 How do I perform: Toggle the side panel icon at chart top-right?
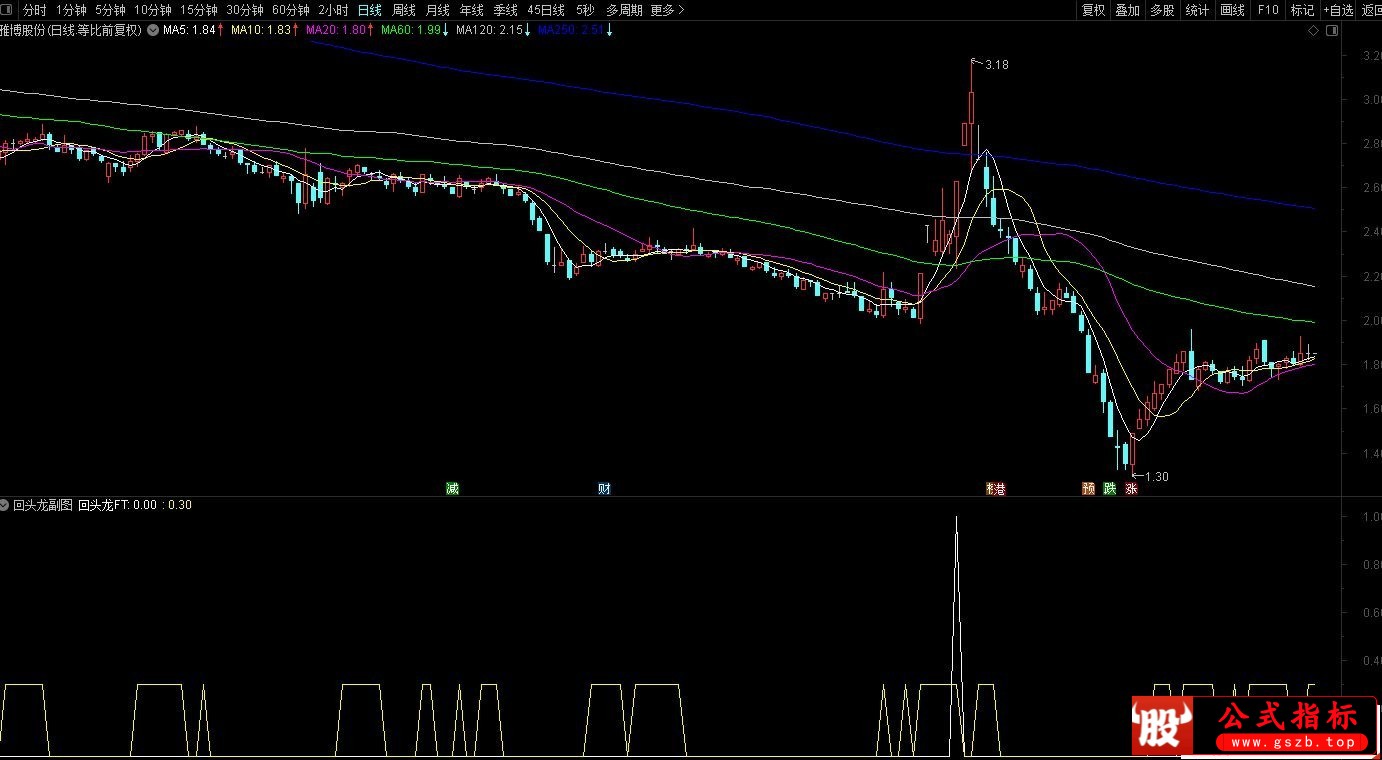[x=1331, y=31]
